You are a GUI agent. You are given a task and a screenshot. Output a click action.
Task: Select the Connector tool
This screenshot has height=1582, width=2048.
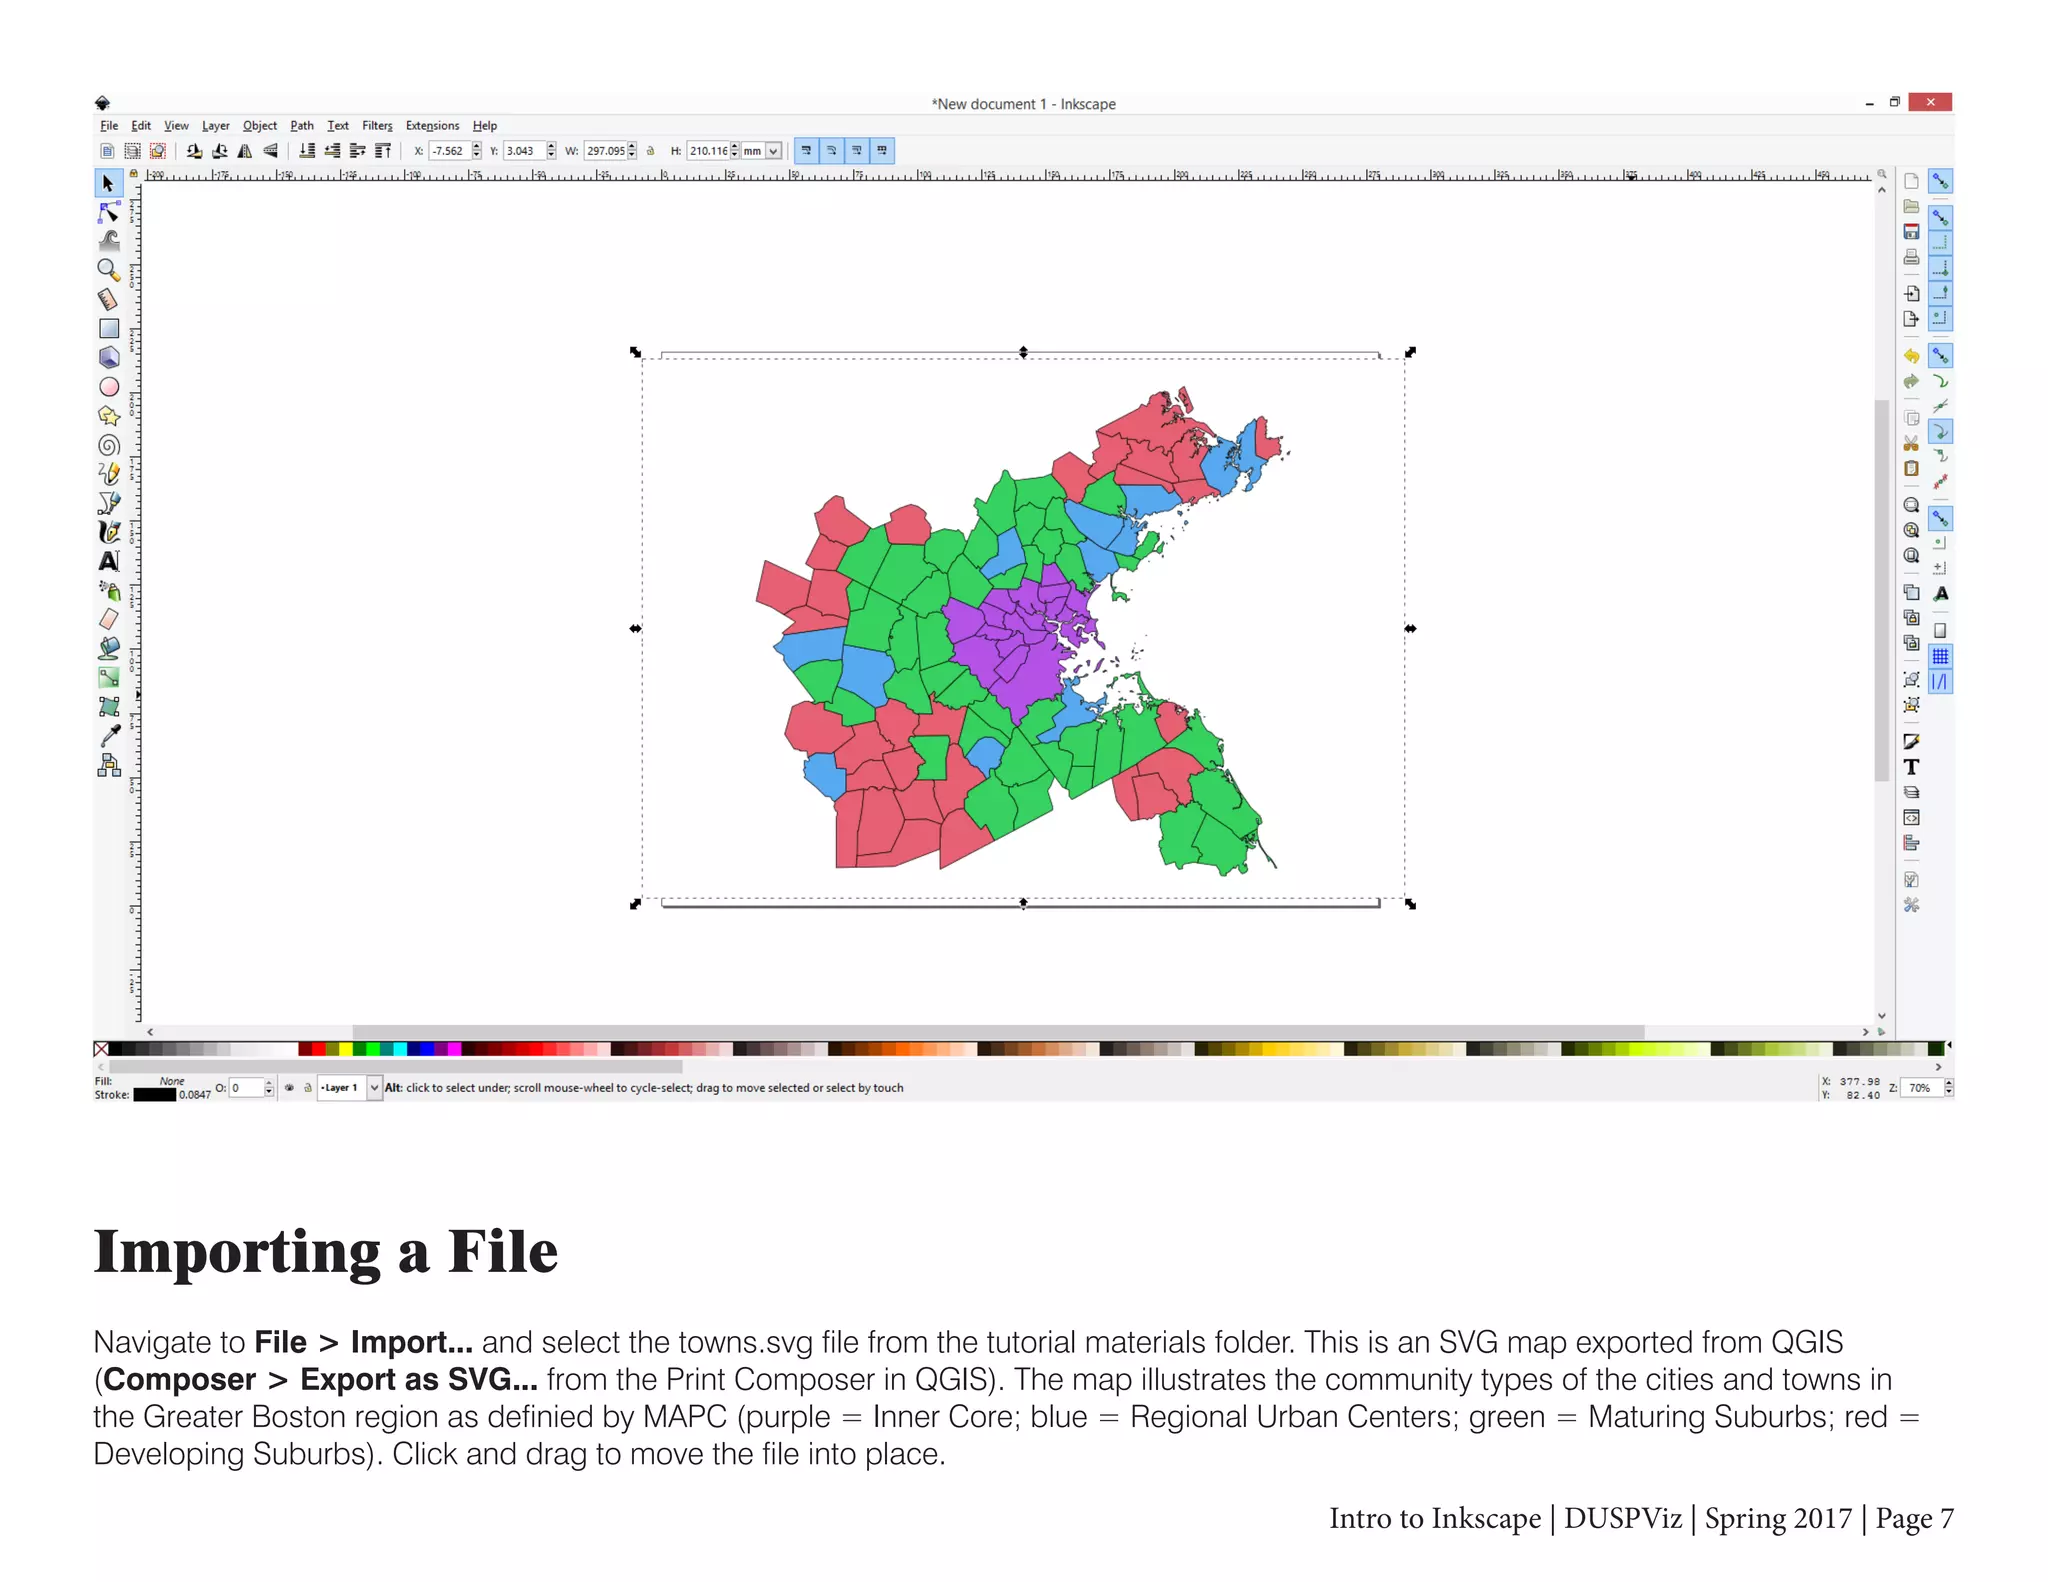109,765
